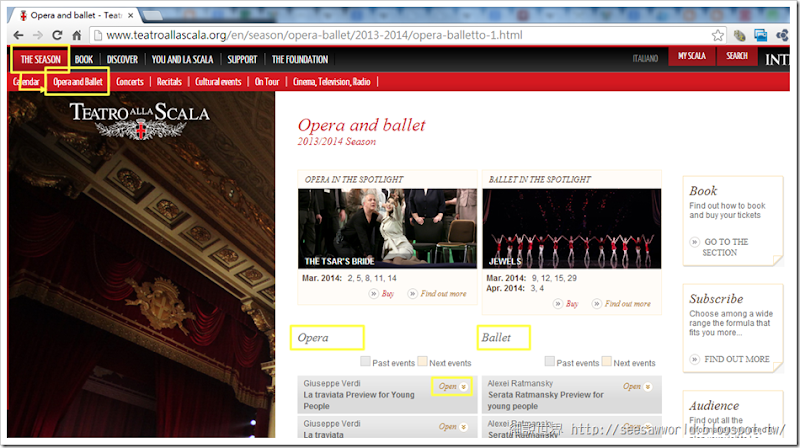Click the Ballet section heading
800x448 pixels.
pyautogui.click(x=496, y=337)
